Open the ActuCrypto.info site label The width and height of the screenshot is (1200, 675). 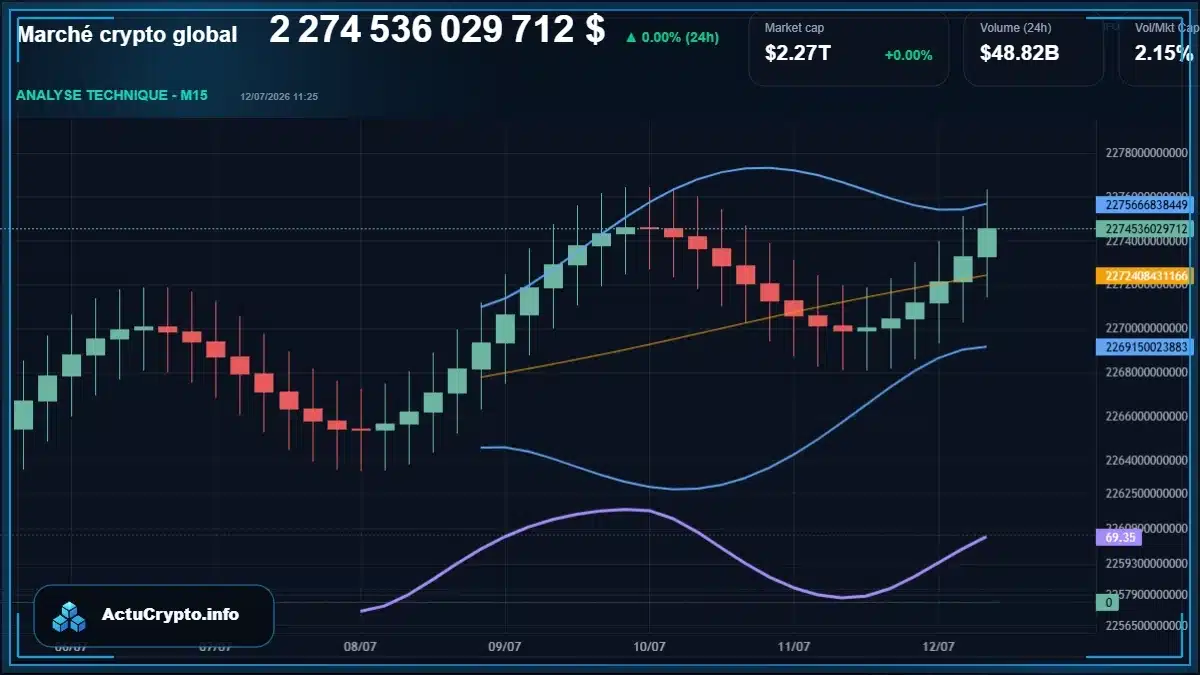[x=170, y=615]
